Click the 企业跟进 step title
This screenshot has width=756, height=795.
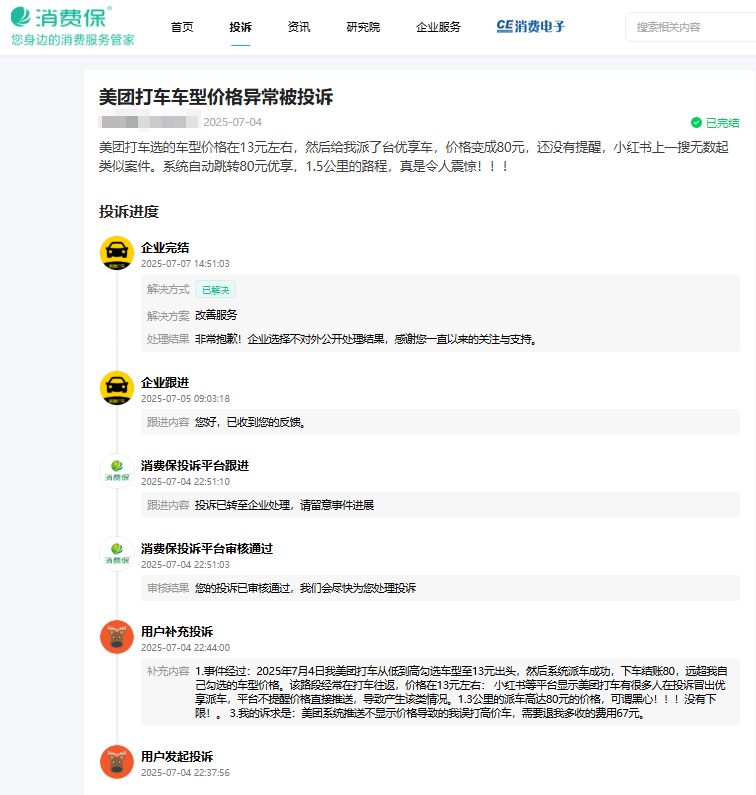[x=165, y=382]
